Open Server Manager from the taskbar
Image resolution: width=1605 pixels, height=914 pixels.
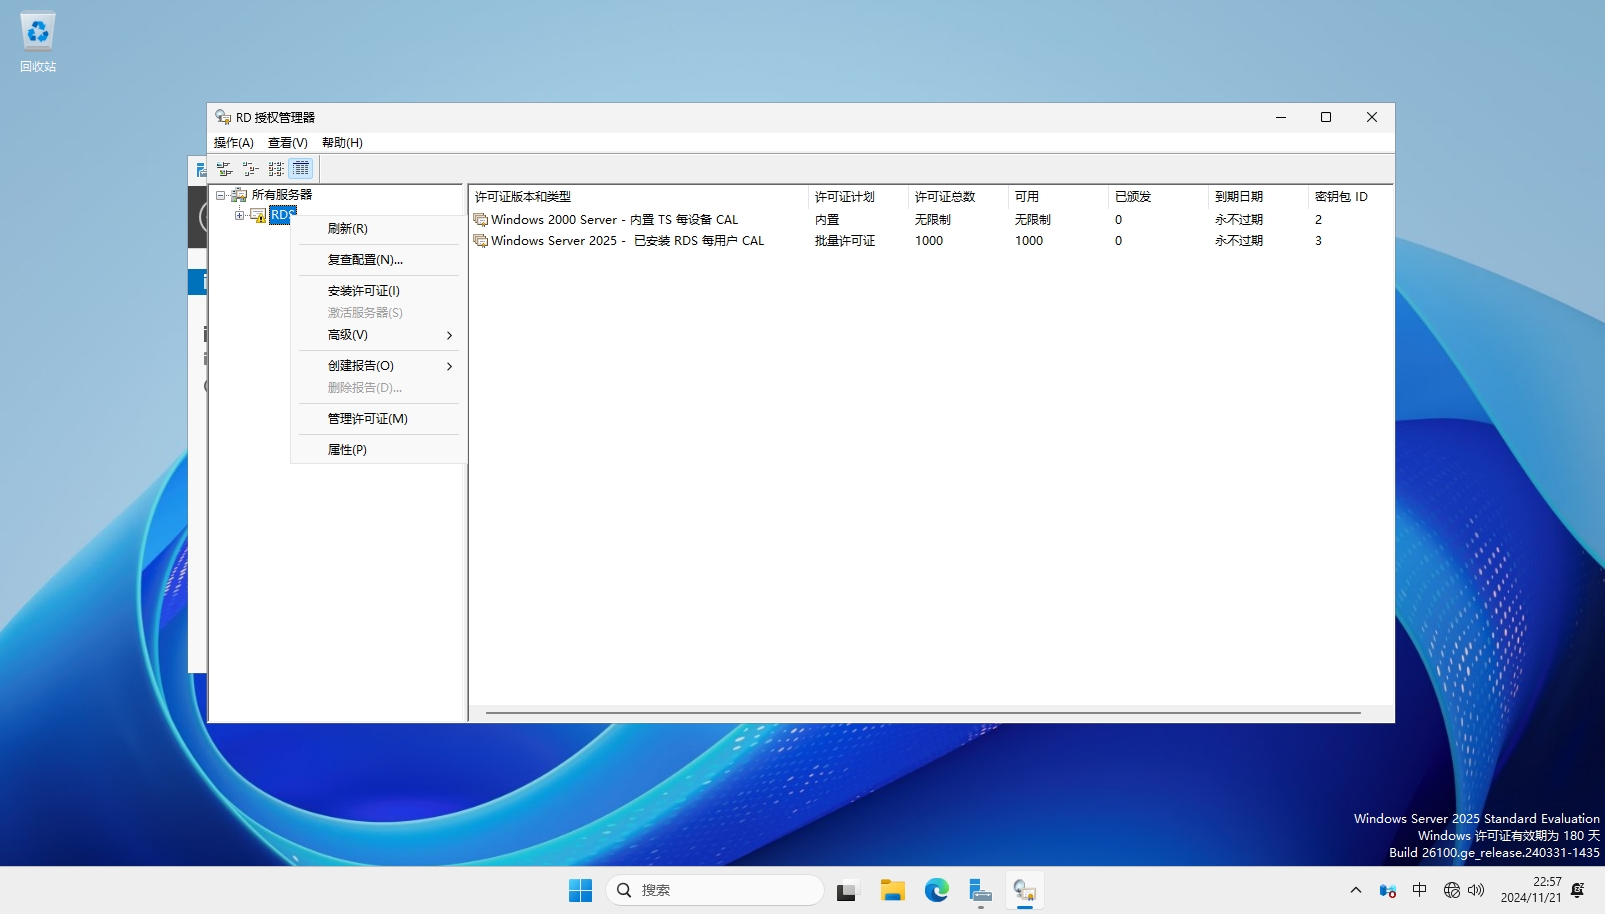coord(980,890)
